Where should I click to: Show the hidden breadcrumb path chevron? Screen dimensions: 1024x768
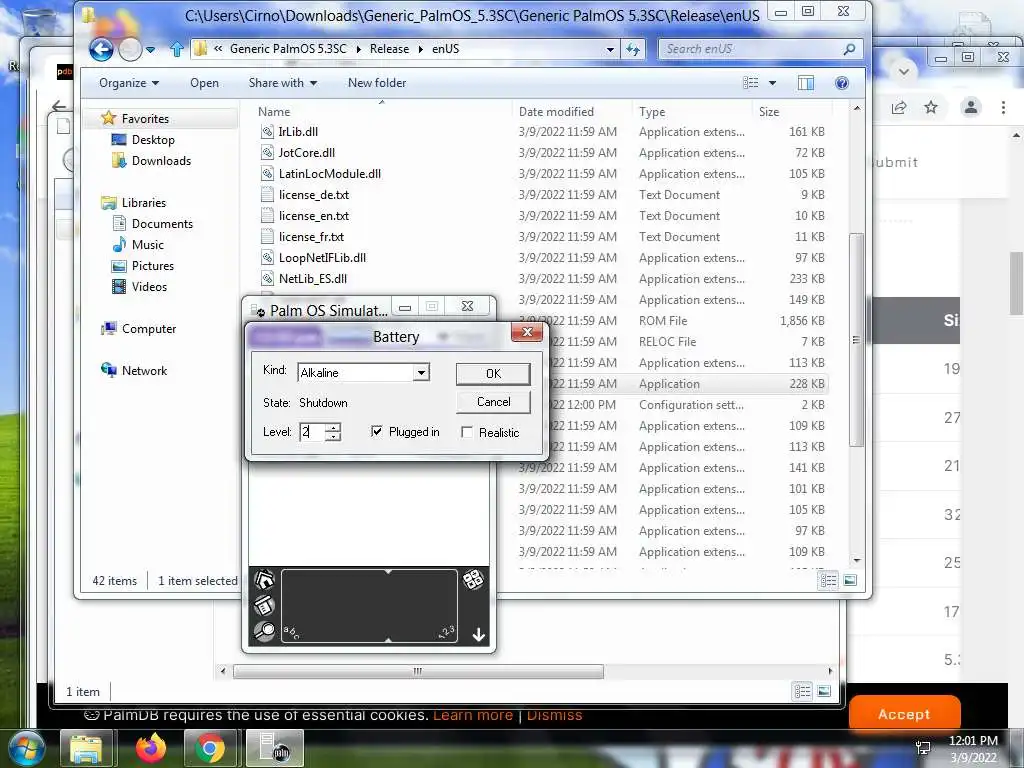click(218, 49)
